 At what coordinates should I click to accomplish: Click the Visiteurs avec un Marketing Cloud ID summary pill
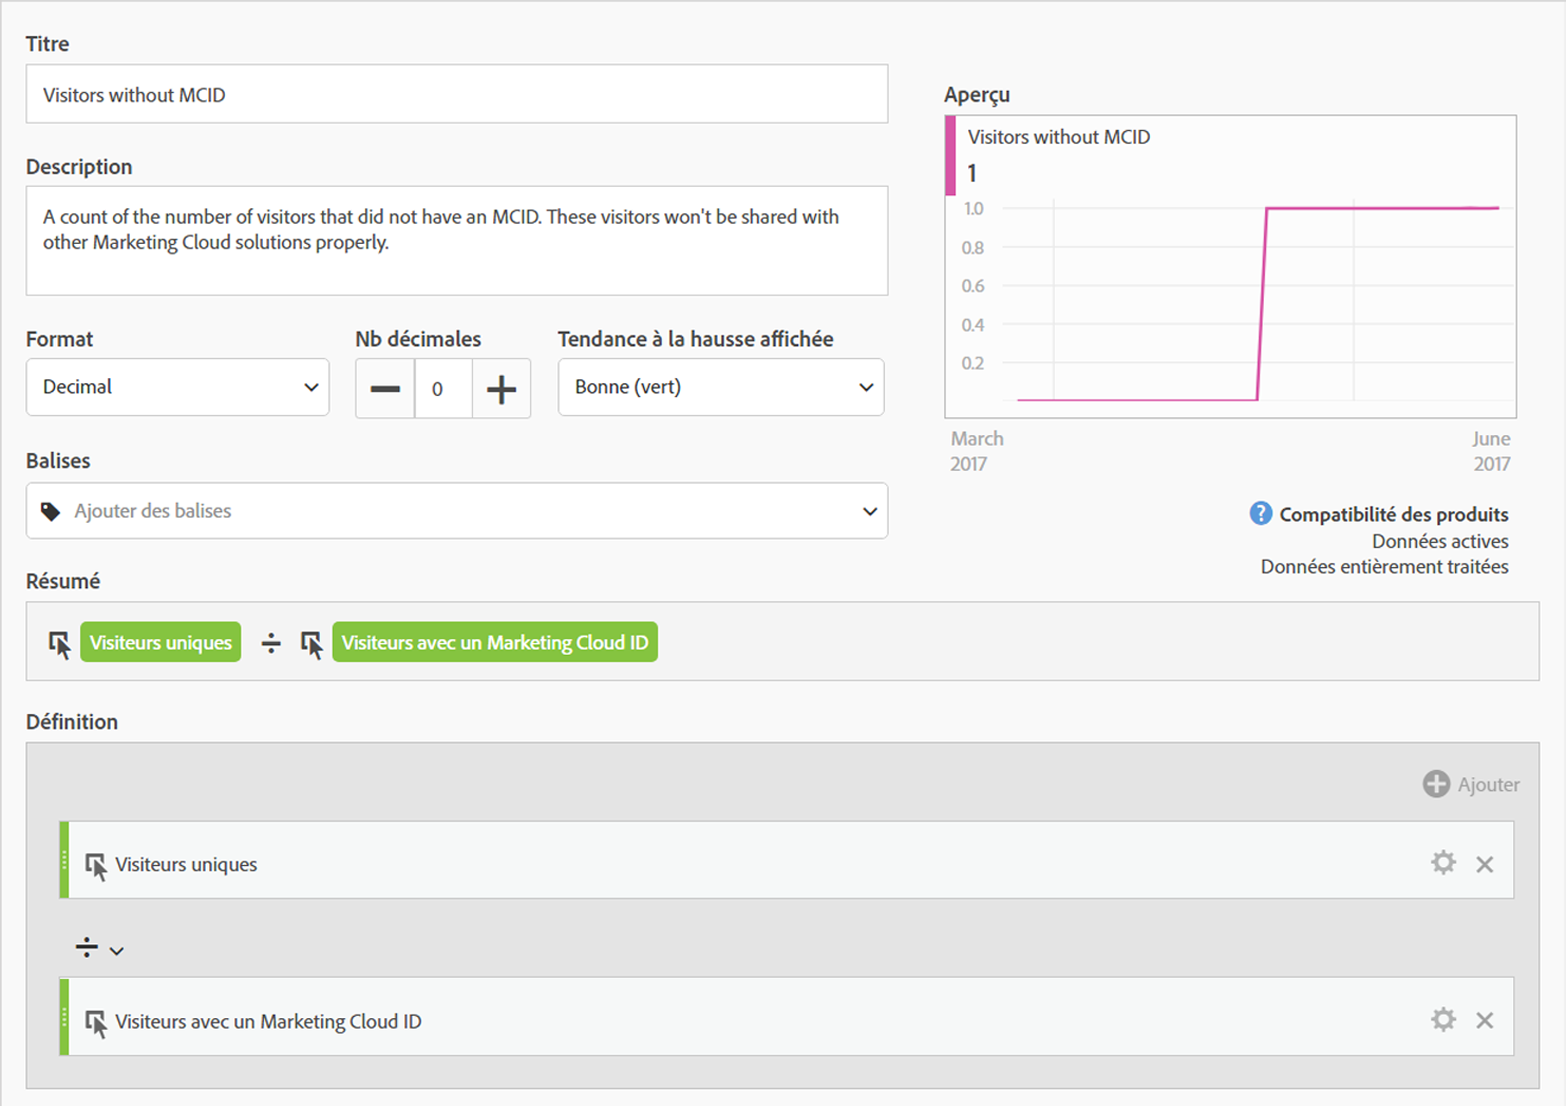(494, 643)
